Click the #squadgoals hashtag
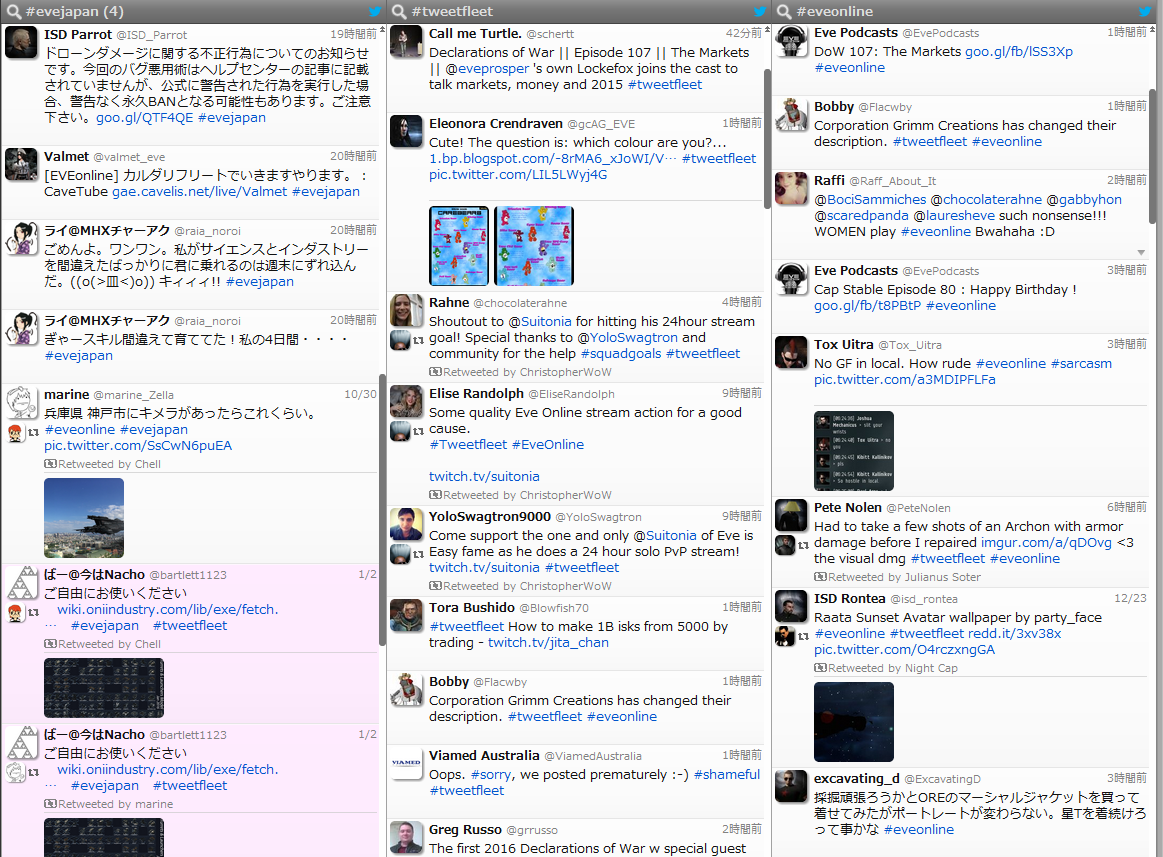Screen dimensions: 1163x857 click(x=621, y=353)
